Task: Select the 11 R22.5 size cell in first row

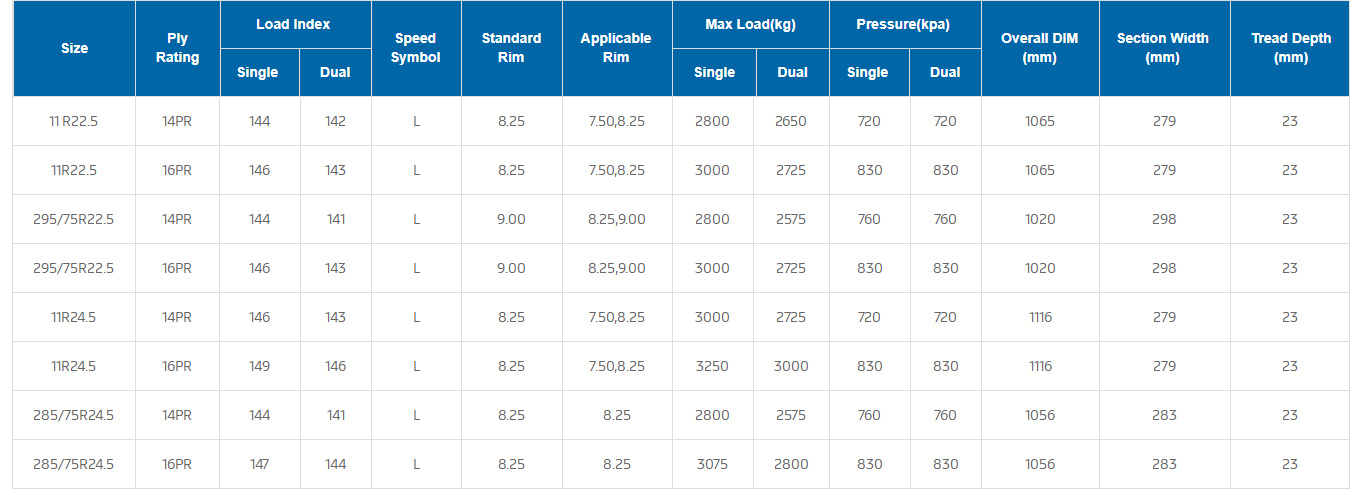Action: click(74, 121)
